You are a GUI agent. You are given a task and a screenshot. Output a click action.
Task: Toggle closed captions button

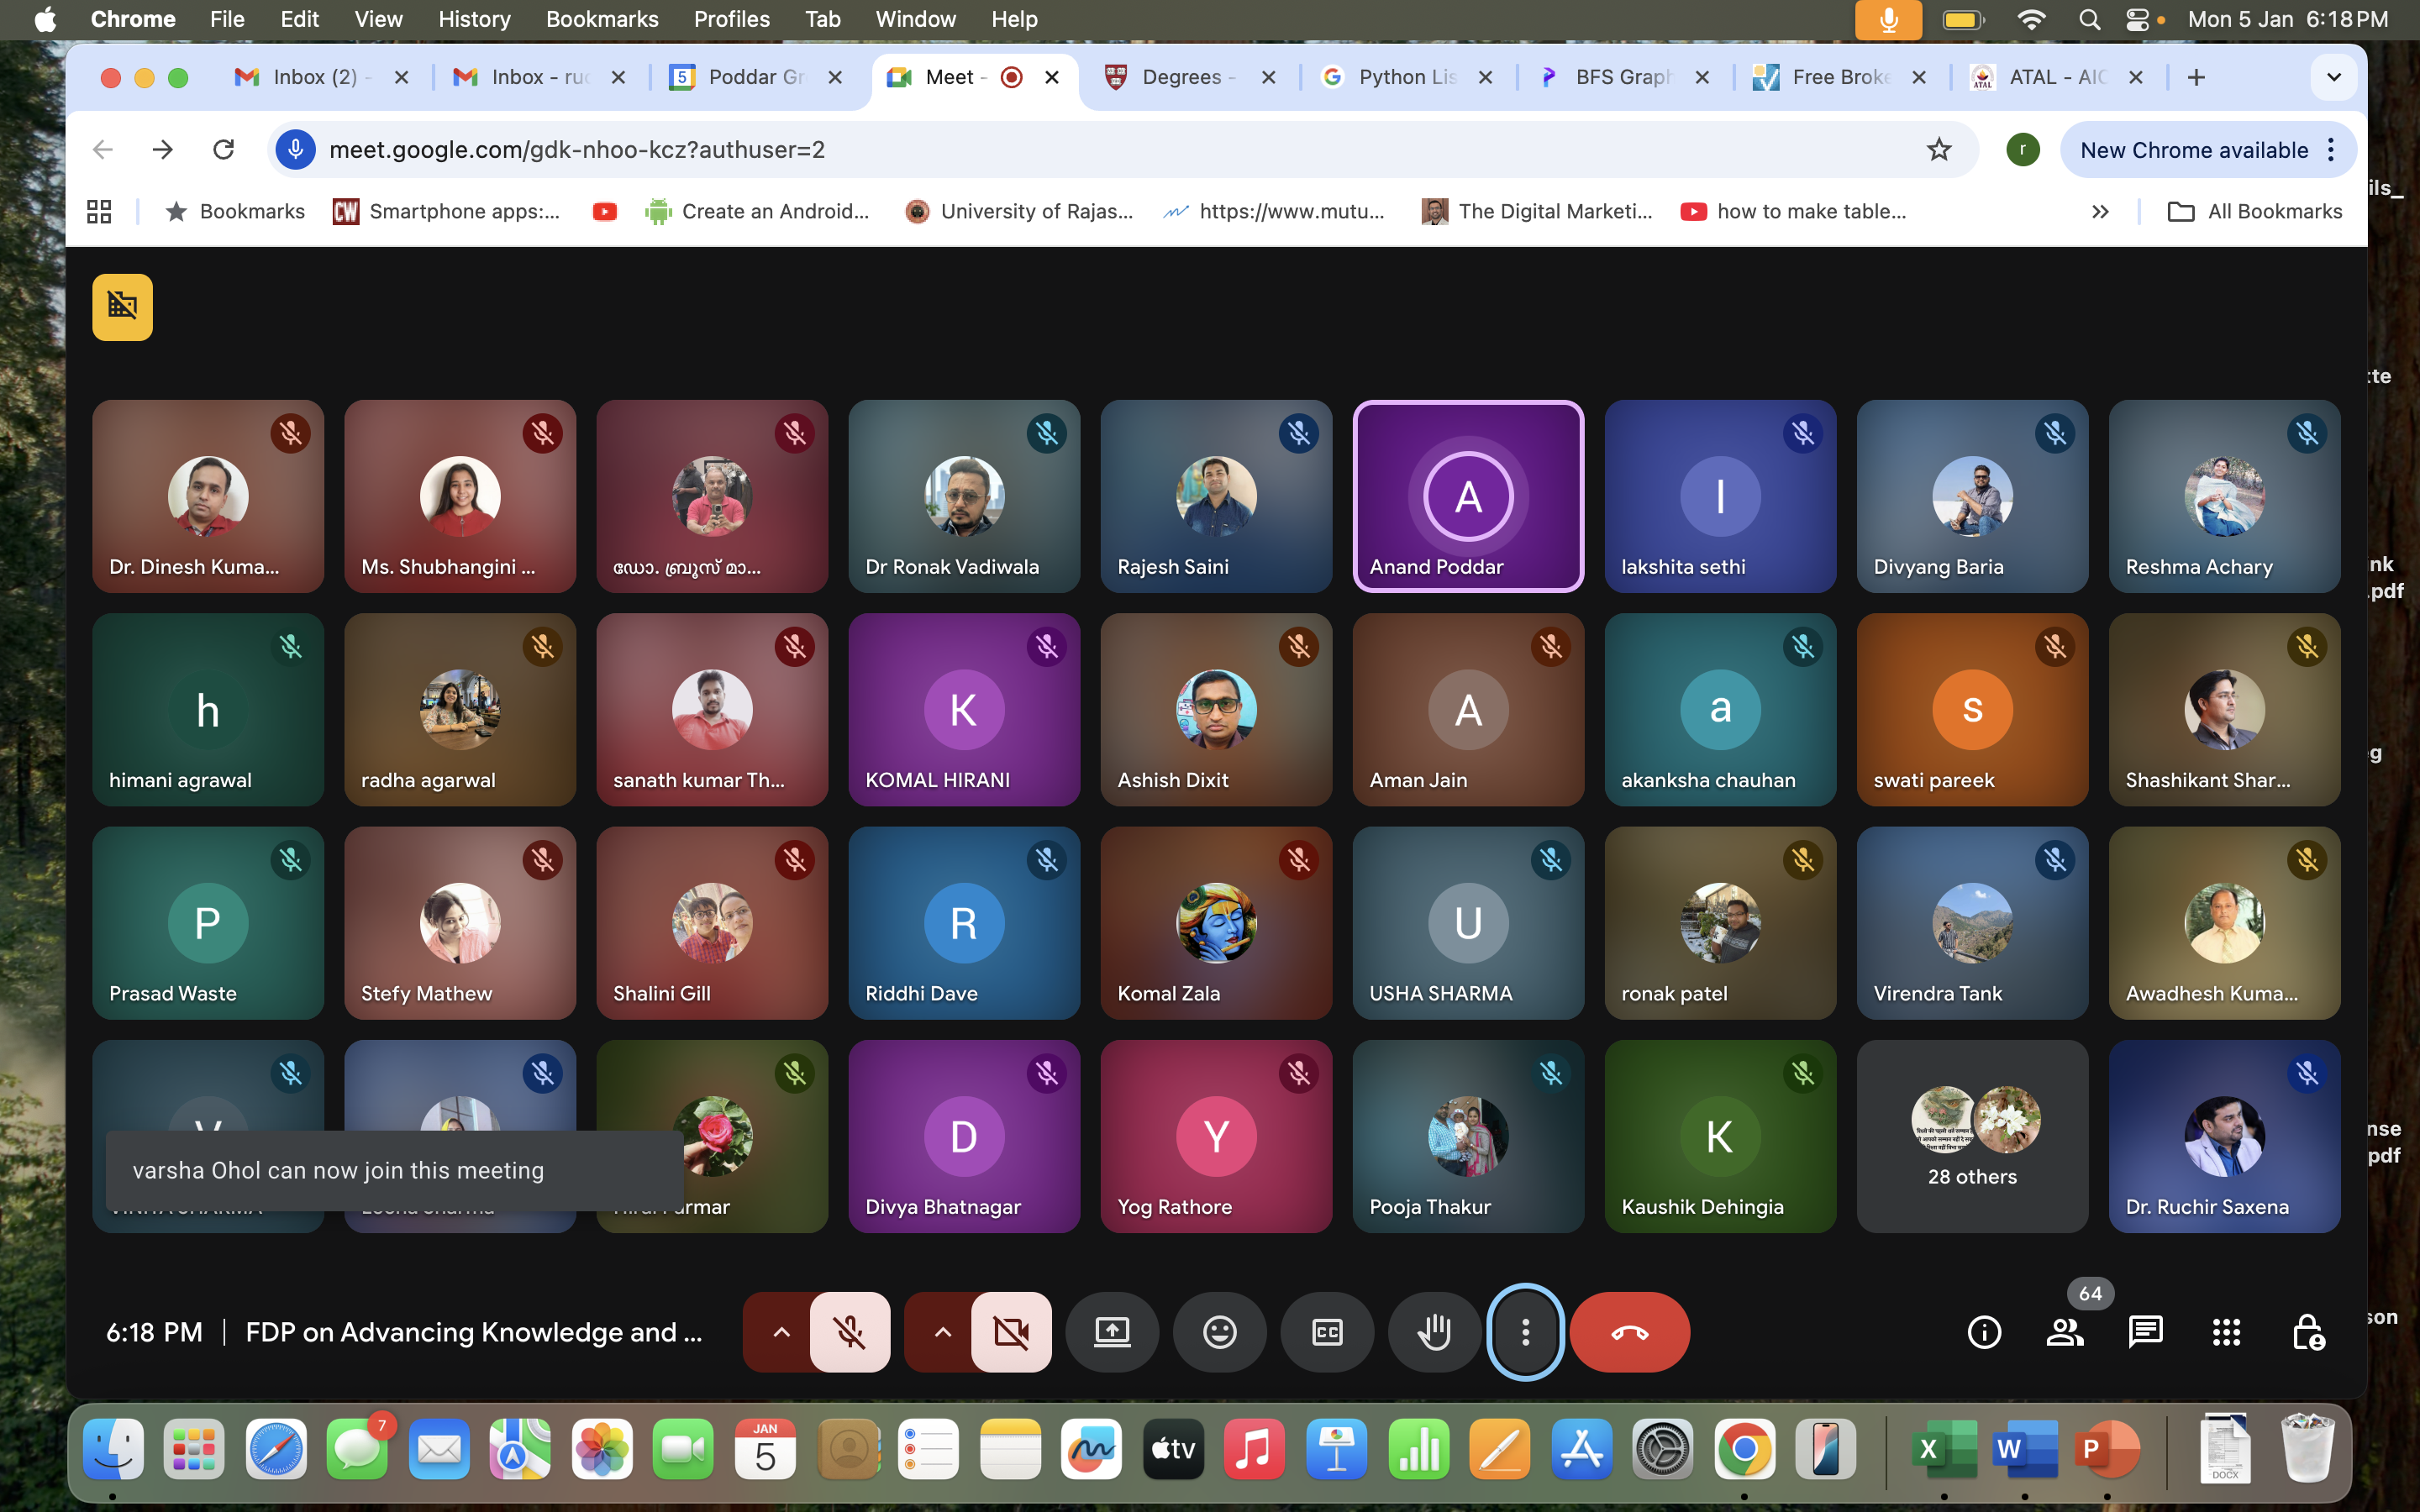pyautogui.click(x=1327, y=1332)
